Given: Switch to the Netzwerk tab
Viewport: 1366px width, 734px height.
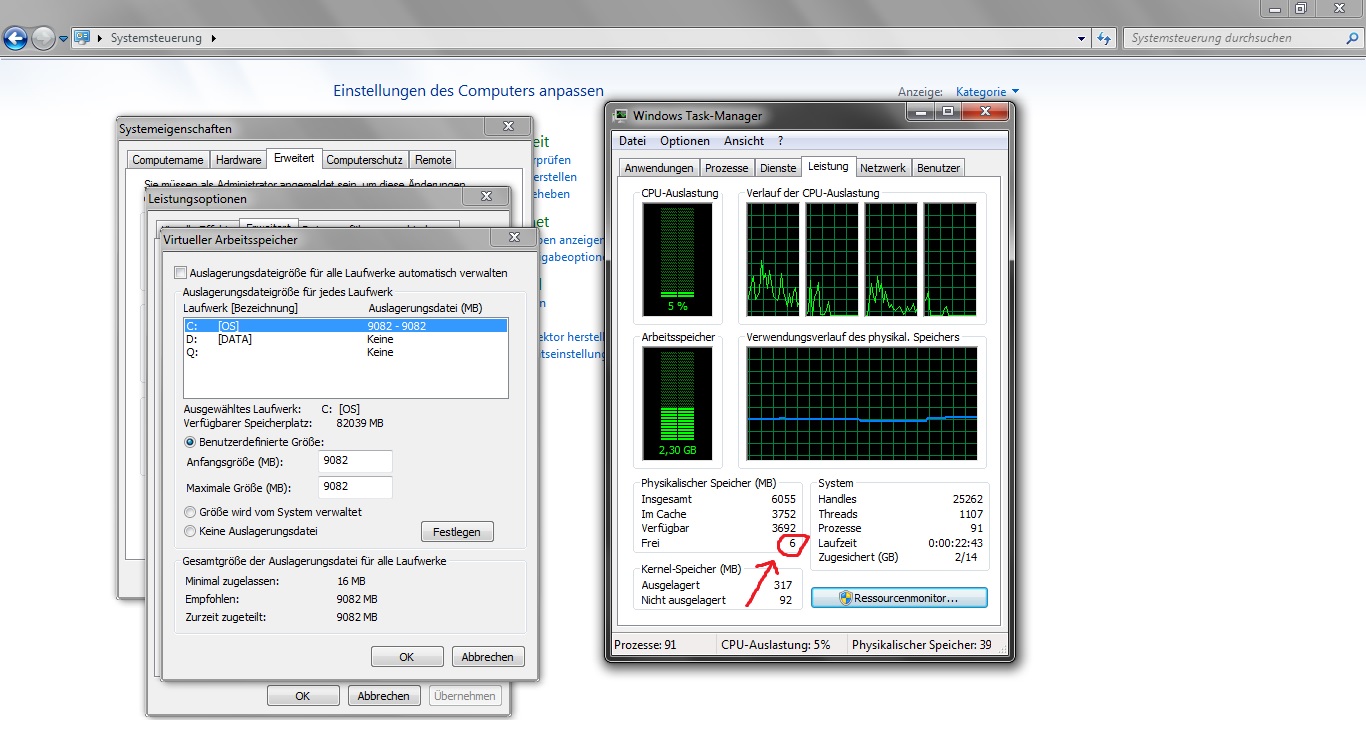Looking at the screenshot, I should [x=883, y=168].
